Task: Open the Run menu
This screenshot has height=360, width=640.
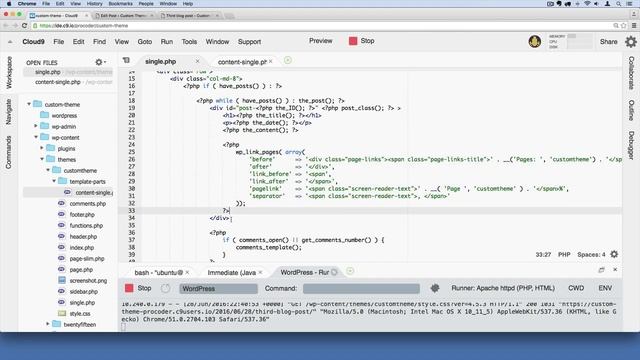Action: pos(167,42)
